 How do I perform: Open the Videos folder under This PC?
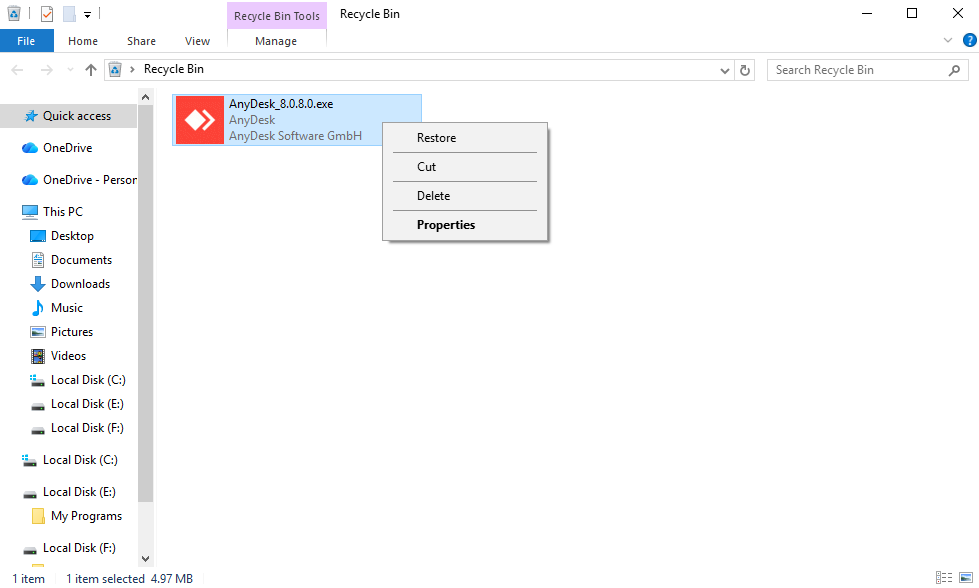coord(68,356)
